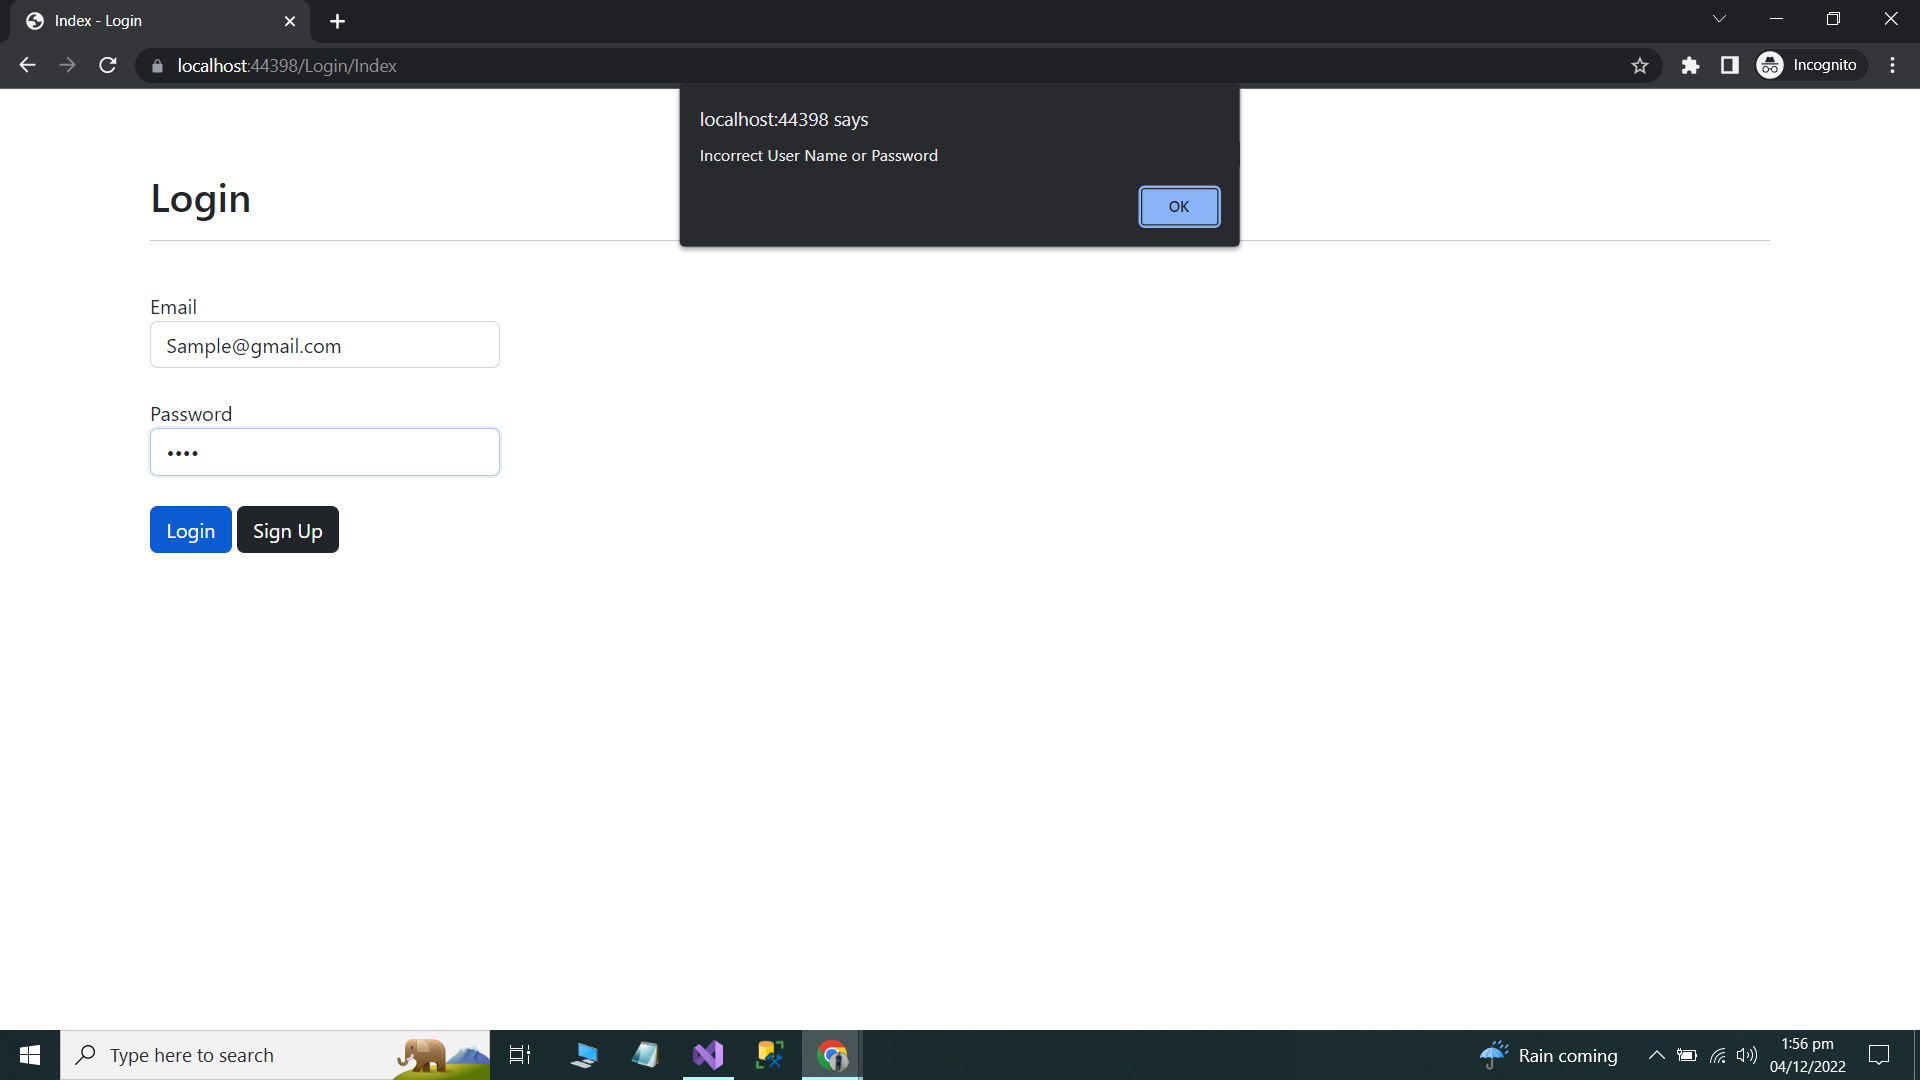Screen dimensions: 1920x1080
Task: Click the Sign Up button
Action: click(287, 530)
